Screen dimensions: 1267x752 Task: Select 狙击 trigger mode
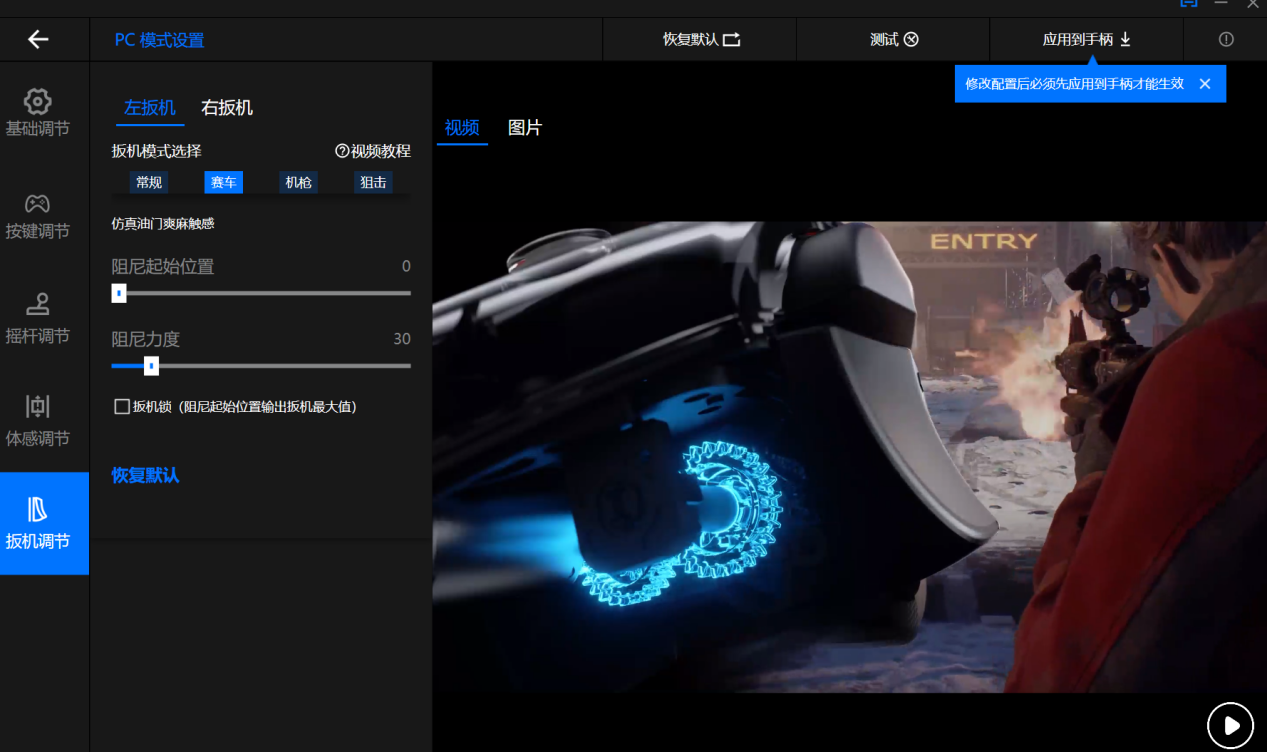point(373,182)
